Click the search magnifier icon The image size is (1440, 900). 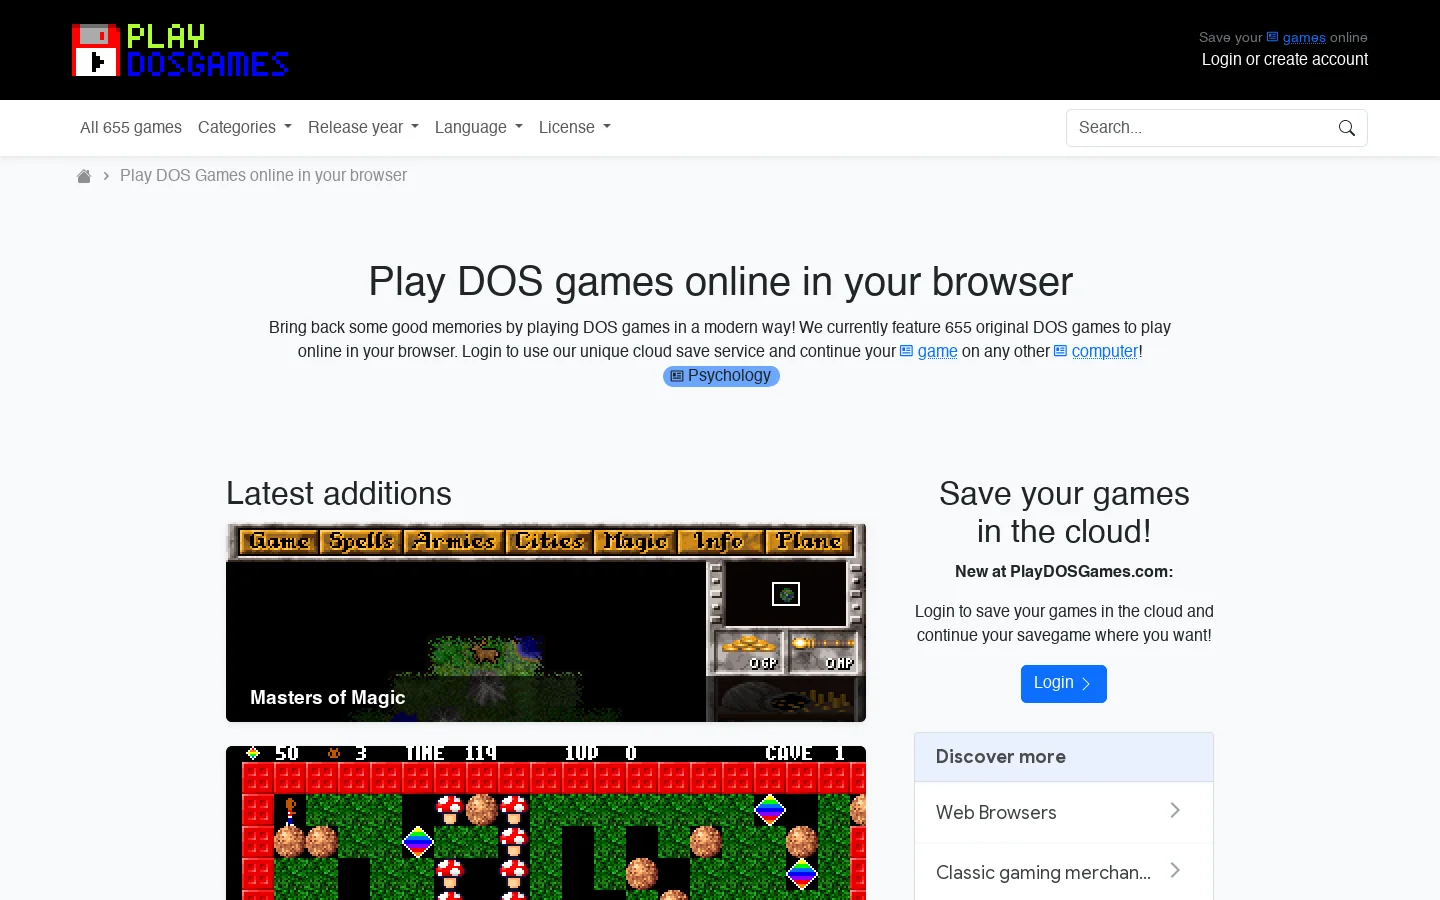[1347, 128]
